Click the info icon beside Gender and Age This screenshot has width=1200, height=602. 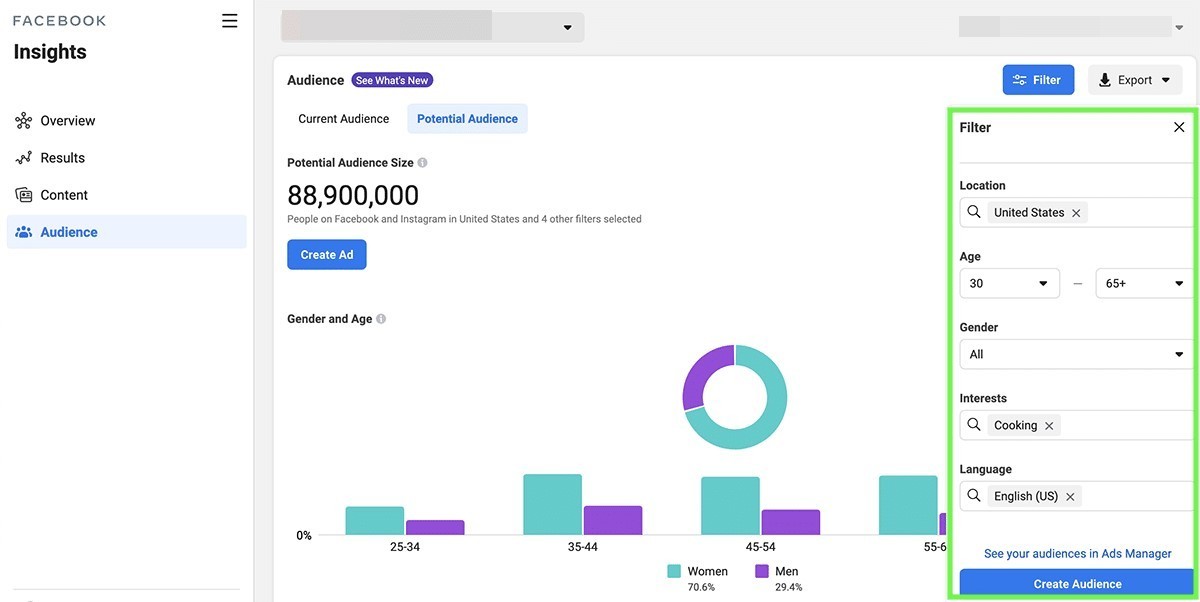point(381,319)
